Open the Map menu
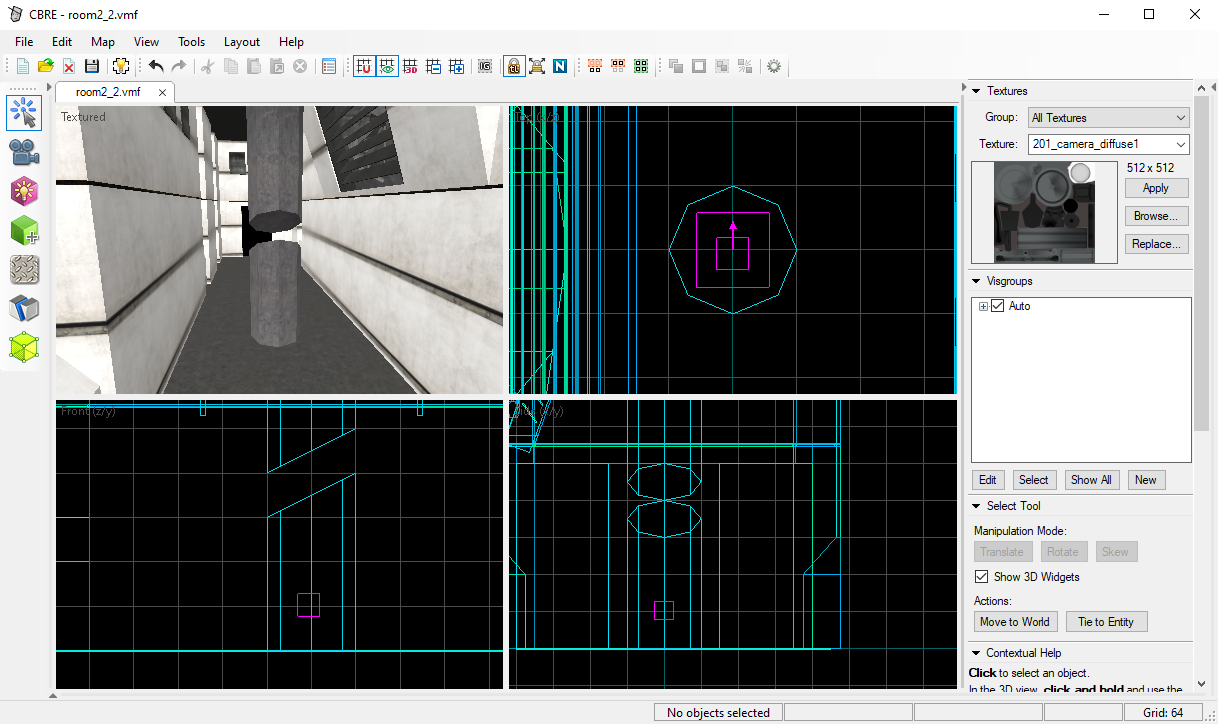Viewport: 1218px width, 724px height. tap(103, 42)
